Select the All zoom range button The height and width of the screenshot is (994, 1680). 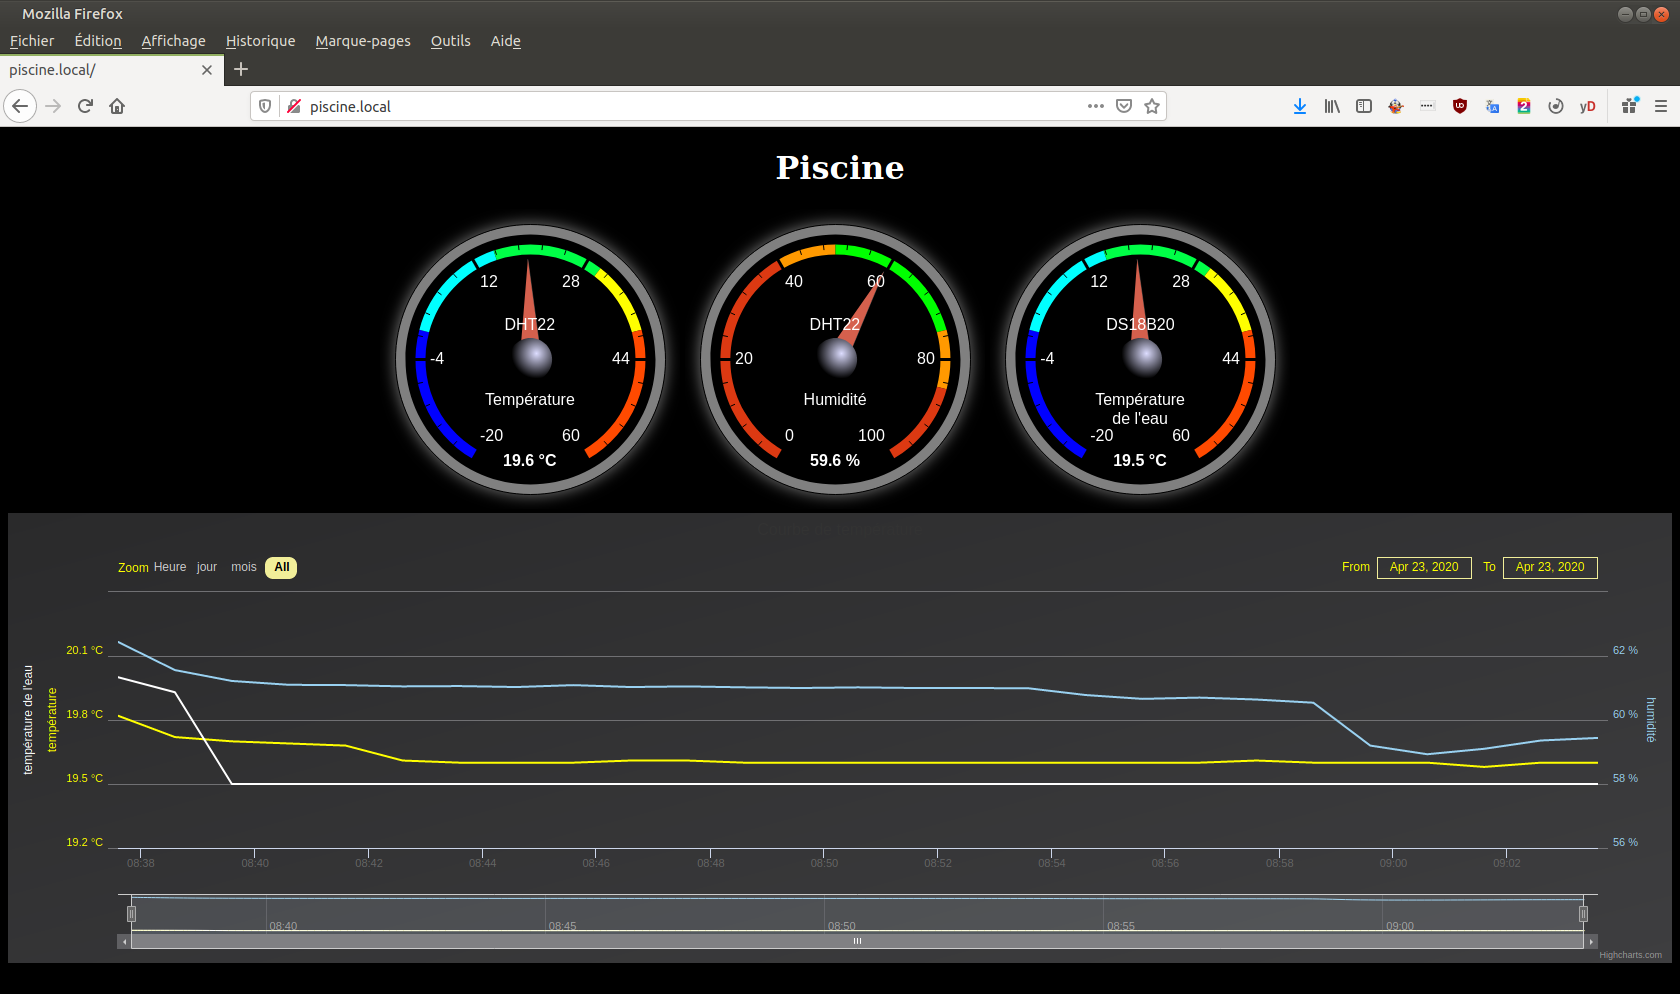pos(281,567)
